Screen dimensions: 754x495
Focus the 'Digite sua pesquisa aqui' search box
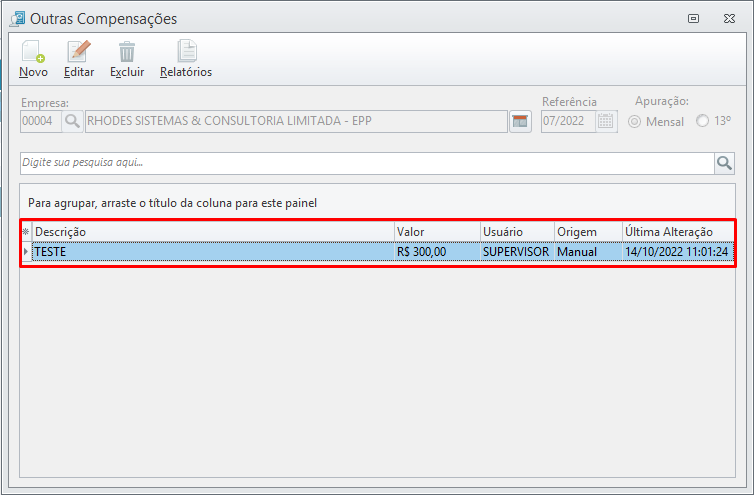coord(367,163)
